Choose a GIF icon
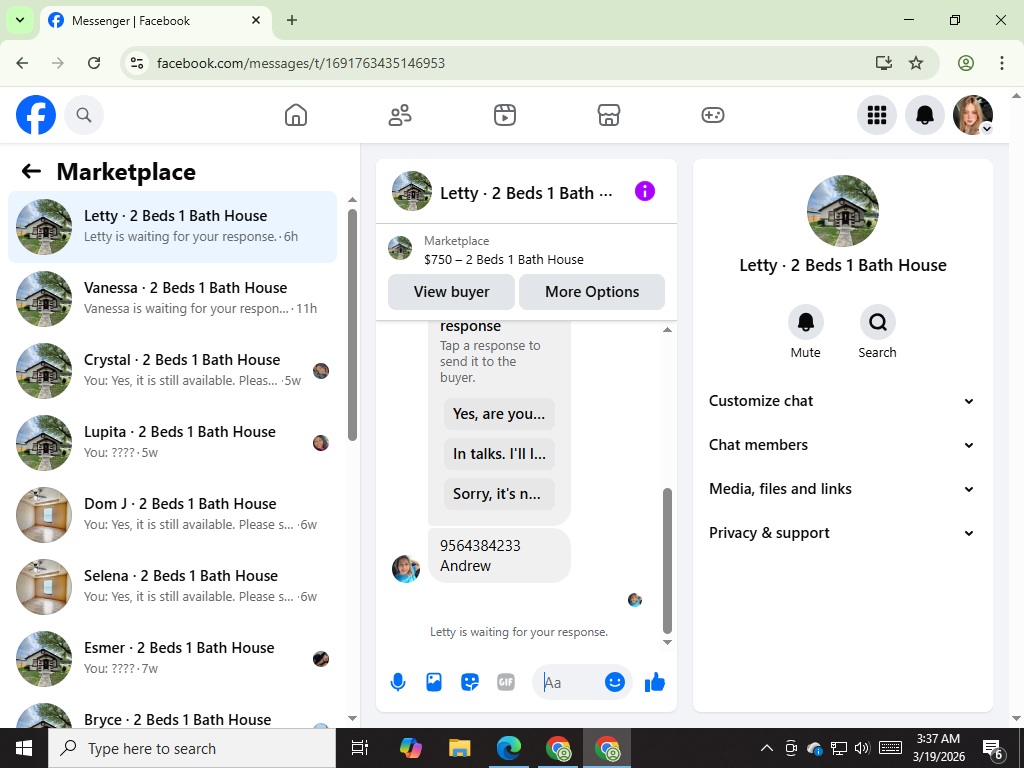The image size is (1024, 768). tap(505, 682)
